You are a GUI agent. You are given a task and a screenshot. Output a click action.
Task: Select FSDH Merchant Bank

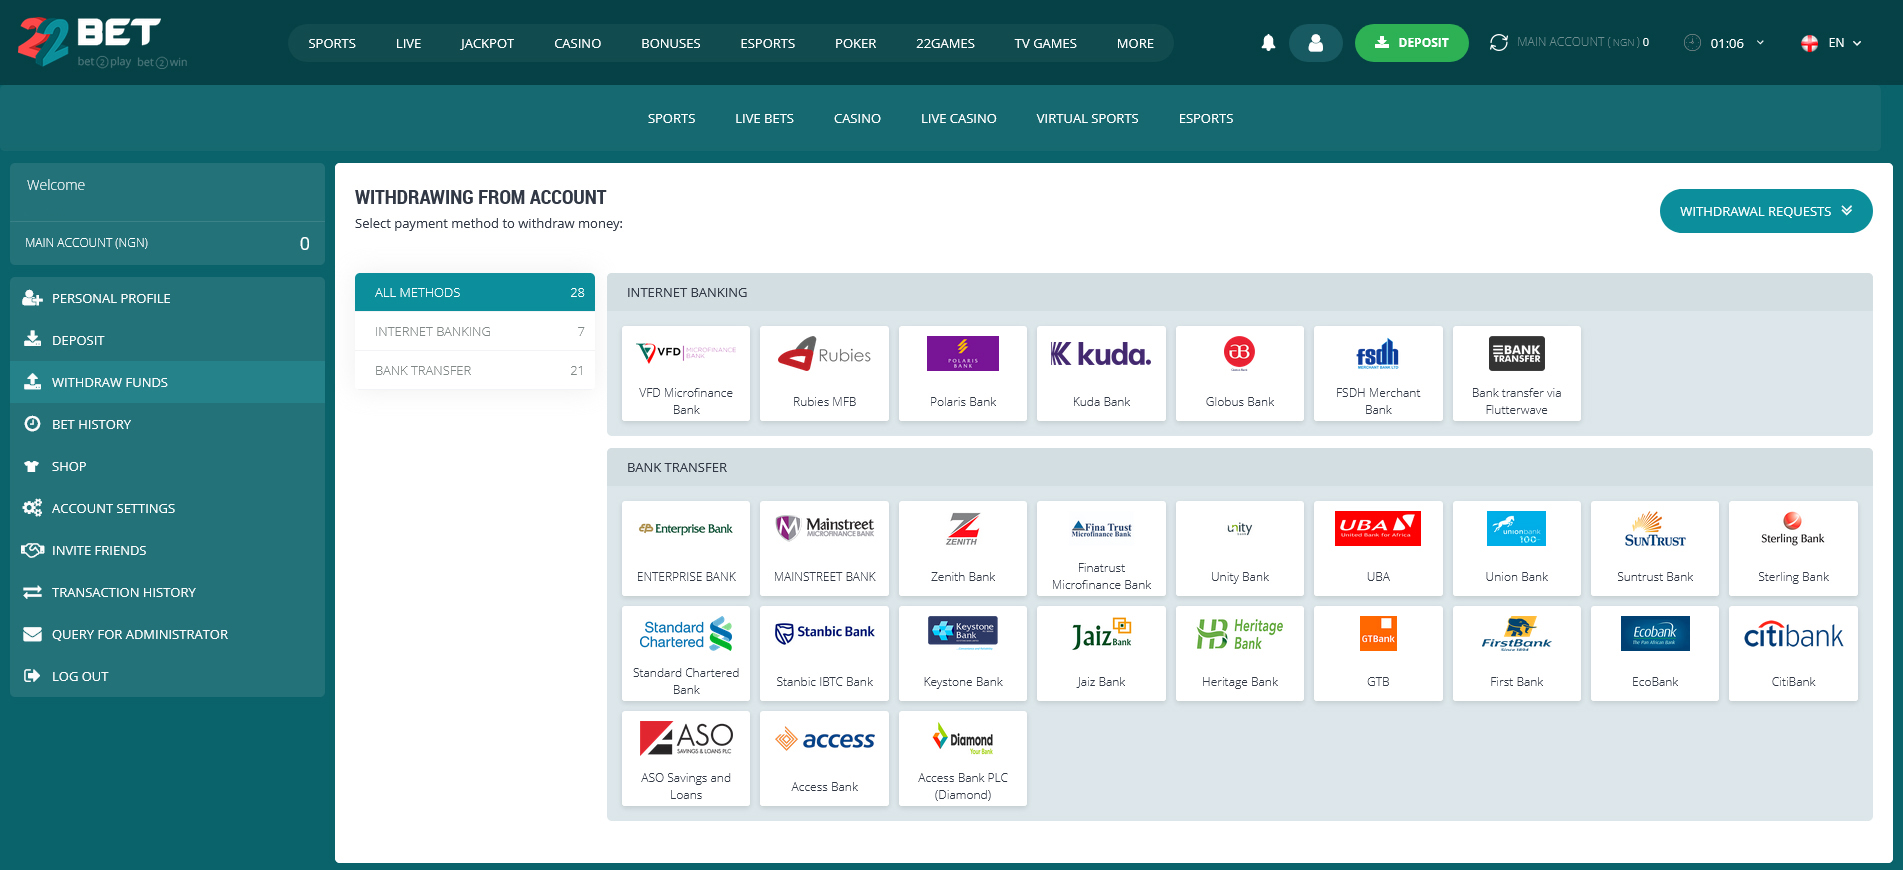1378,373
